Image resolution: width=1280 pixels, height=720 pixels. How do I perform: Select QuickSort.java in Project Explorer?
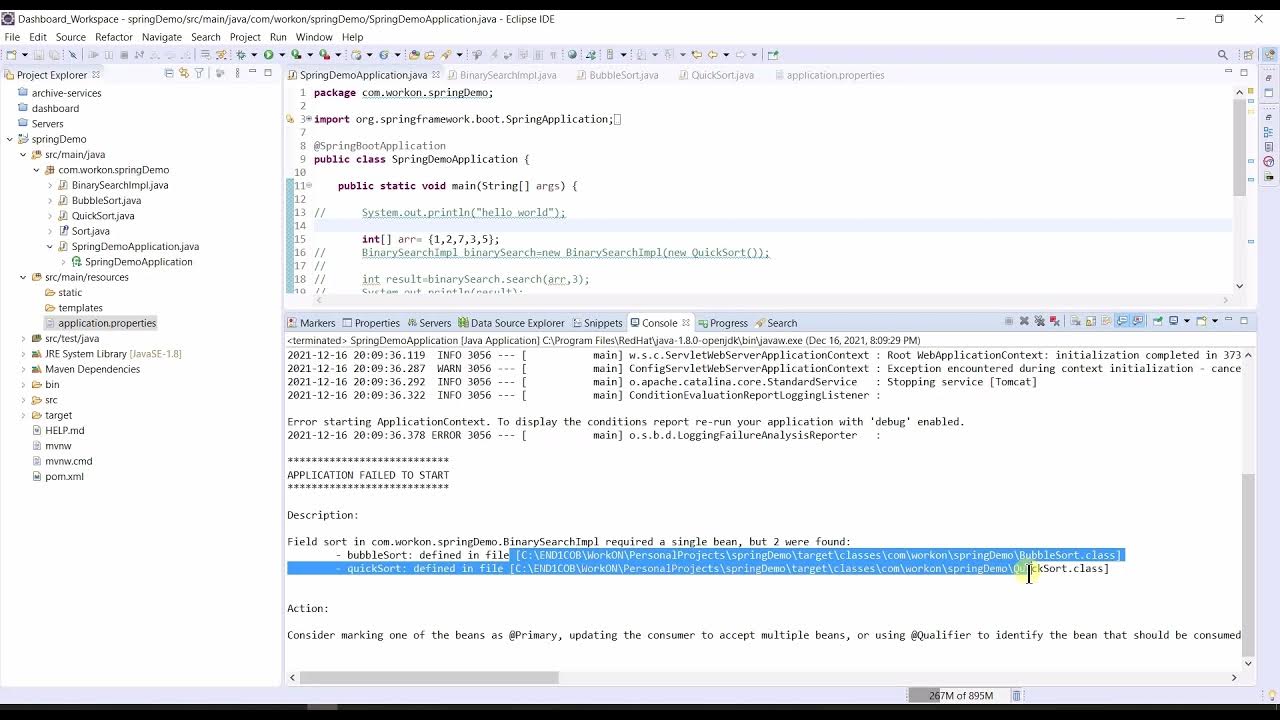(103, 216)
